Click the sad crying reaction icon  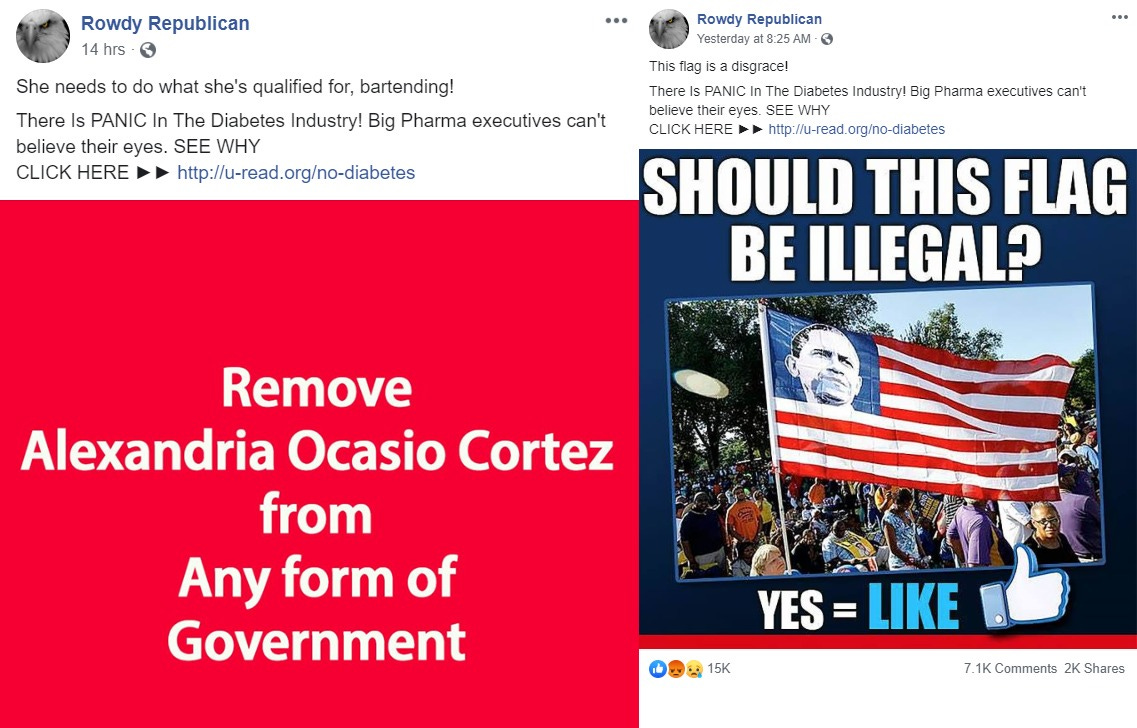pos(694,669)
